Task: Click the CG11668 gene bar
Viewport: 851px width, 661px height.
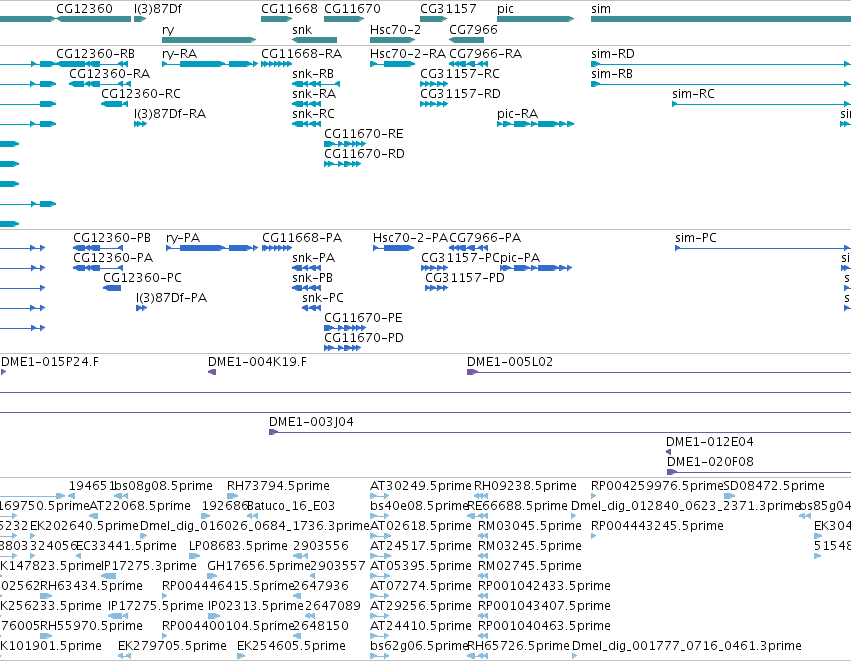Action: [x=276, y=19]
